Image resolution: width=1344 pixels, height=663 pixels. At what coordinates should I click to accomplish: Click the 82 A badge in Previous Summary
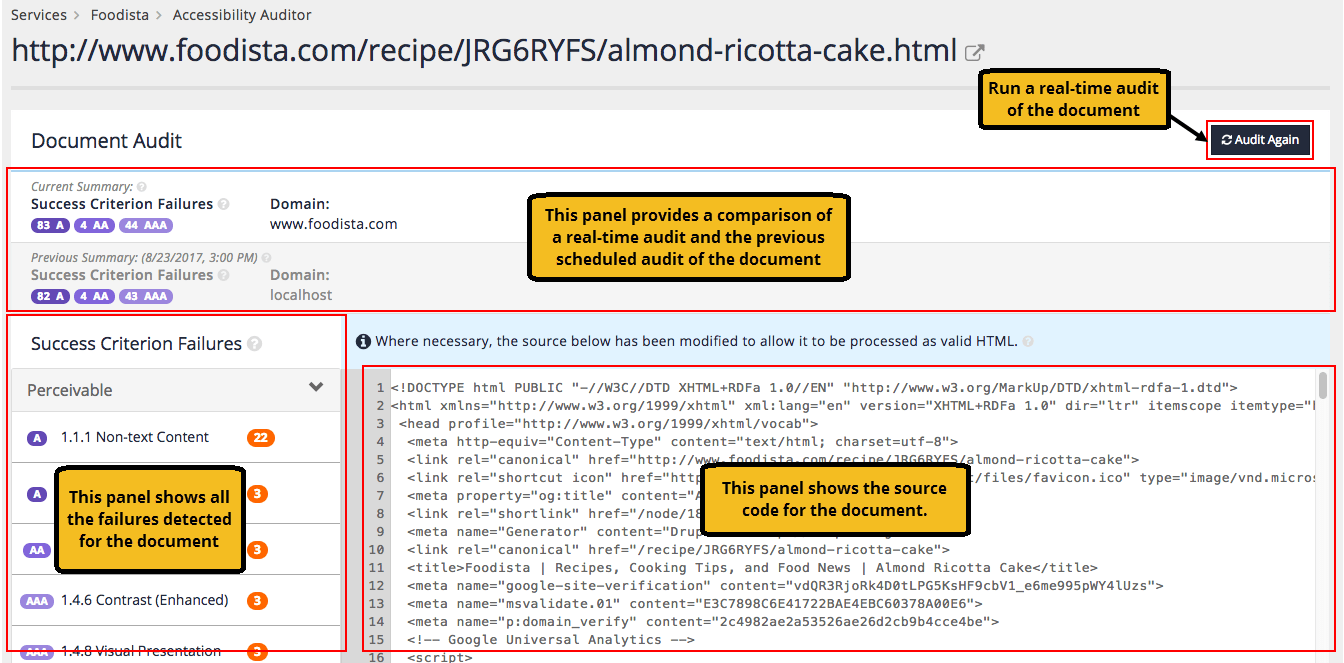pos(50,296)
